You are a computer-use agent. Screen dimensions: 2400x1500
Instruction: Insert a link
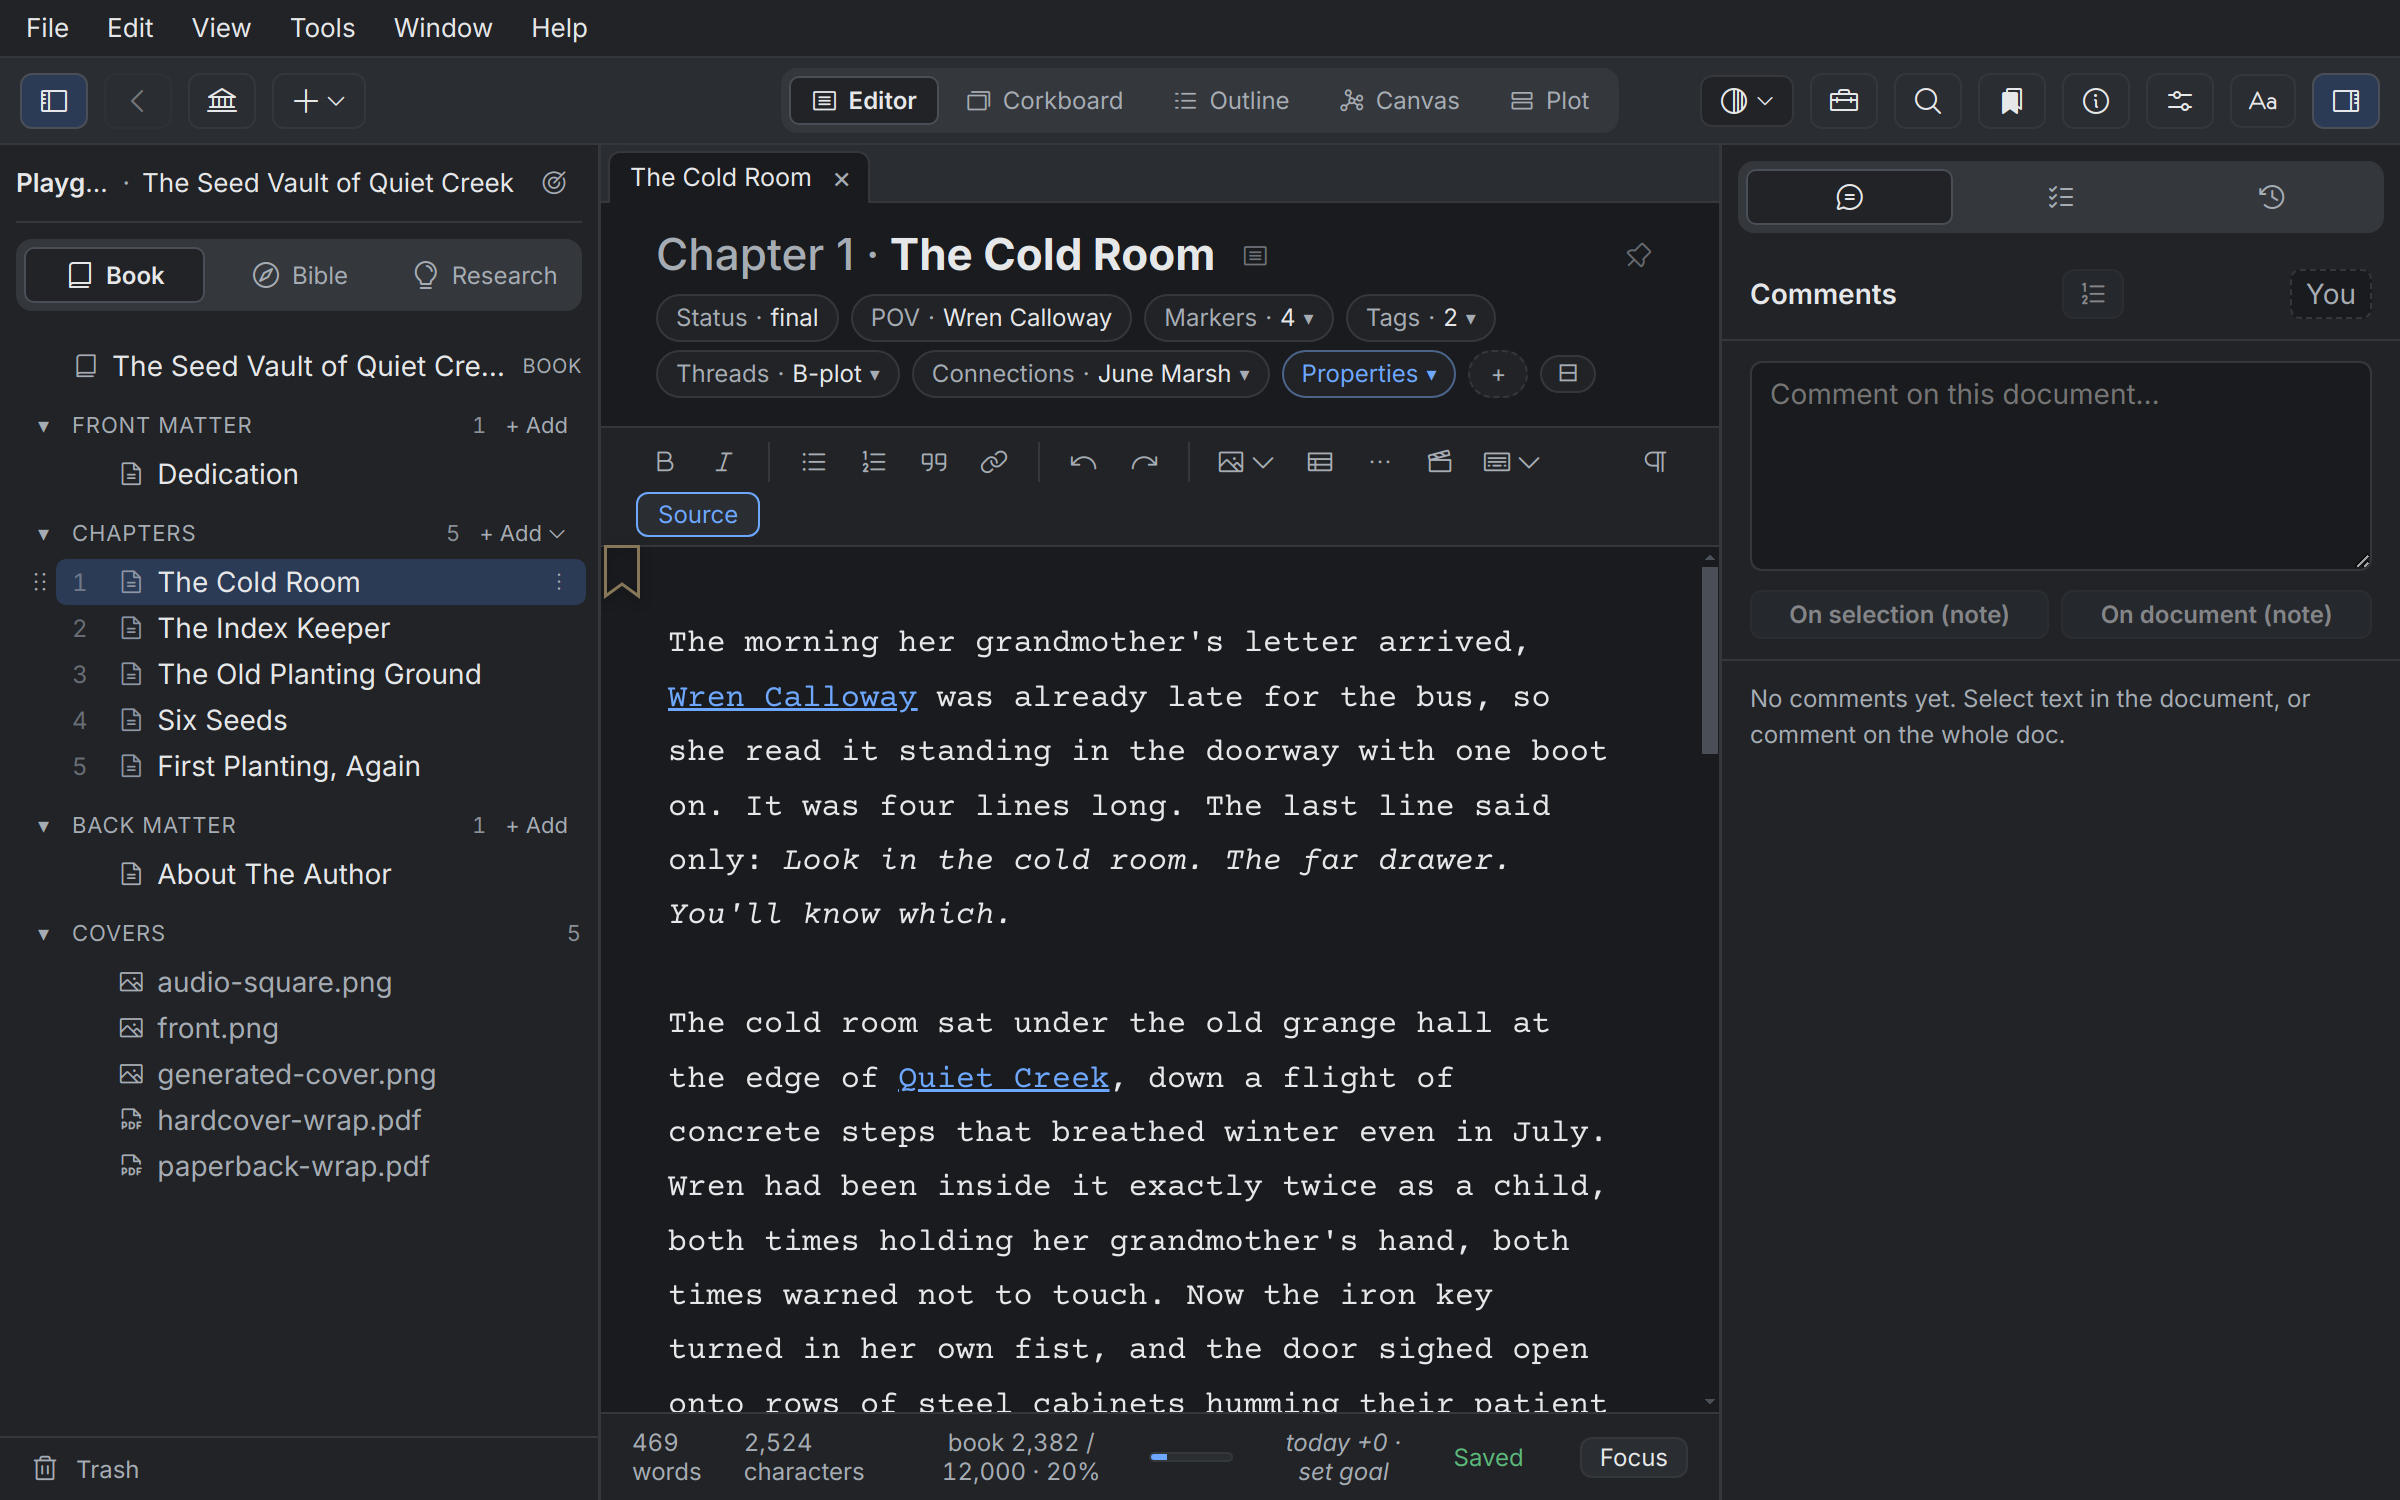point(994,462)
